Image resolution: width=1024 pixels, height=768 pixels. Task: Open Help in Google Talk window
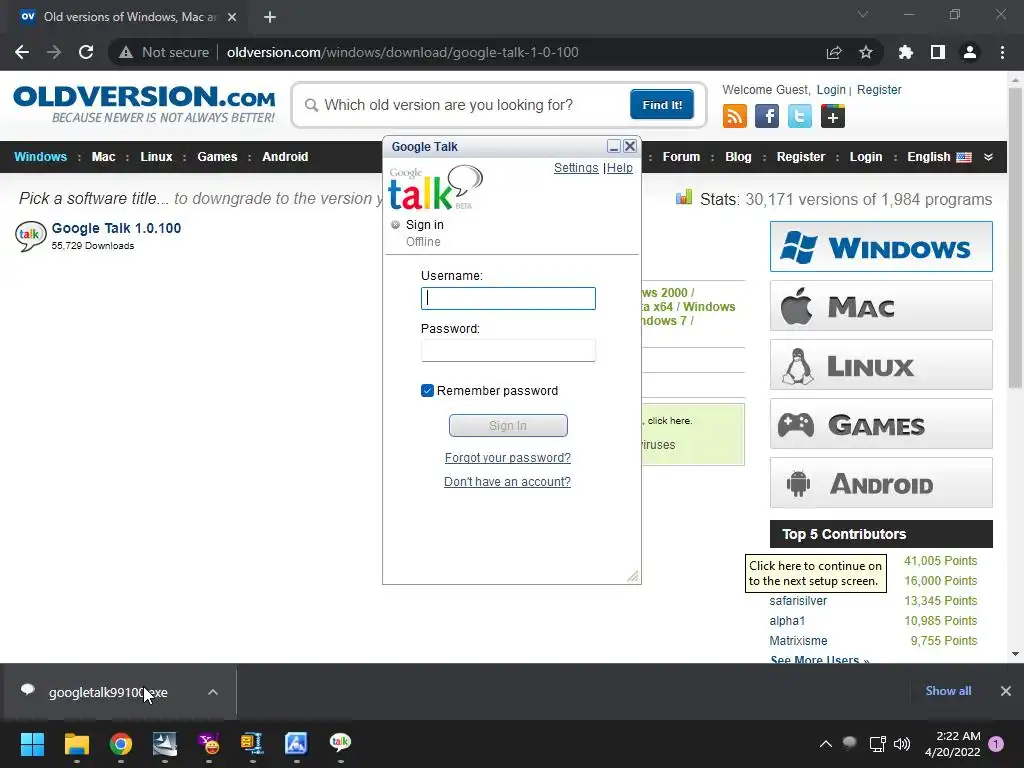pyautogui.click(x=620, y=168)
